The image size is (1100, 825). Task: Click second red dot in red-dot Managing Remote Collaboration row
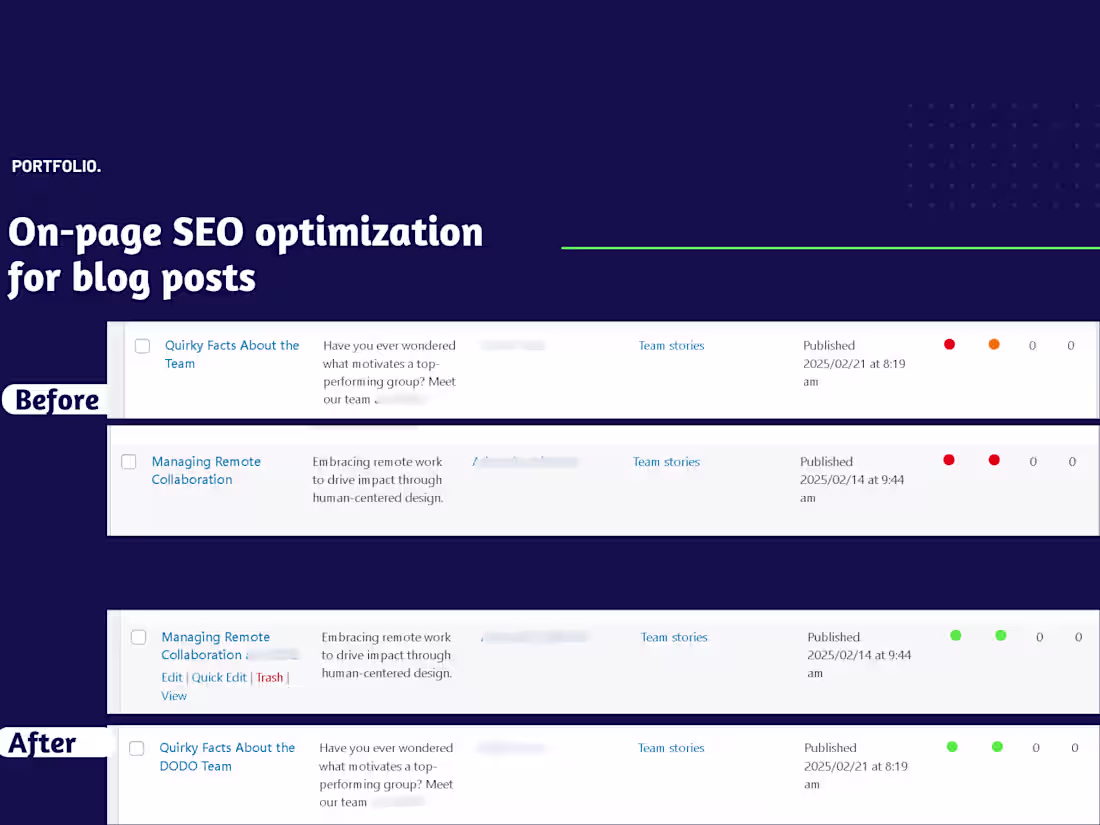[x=994, y=460]
